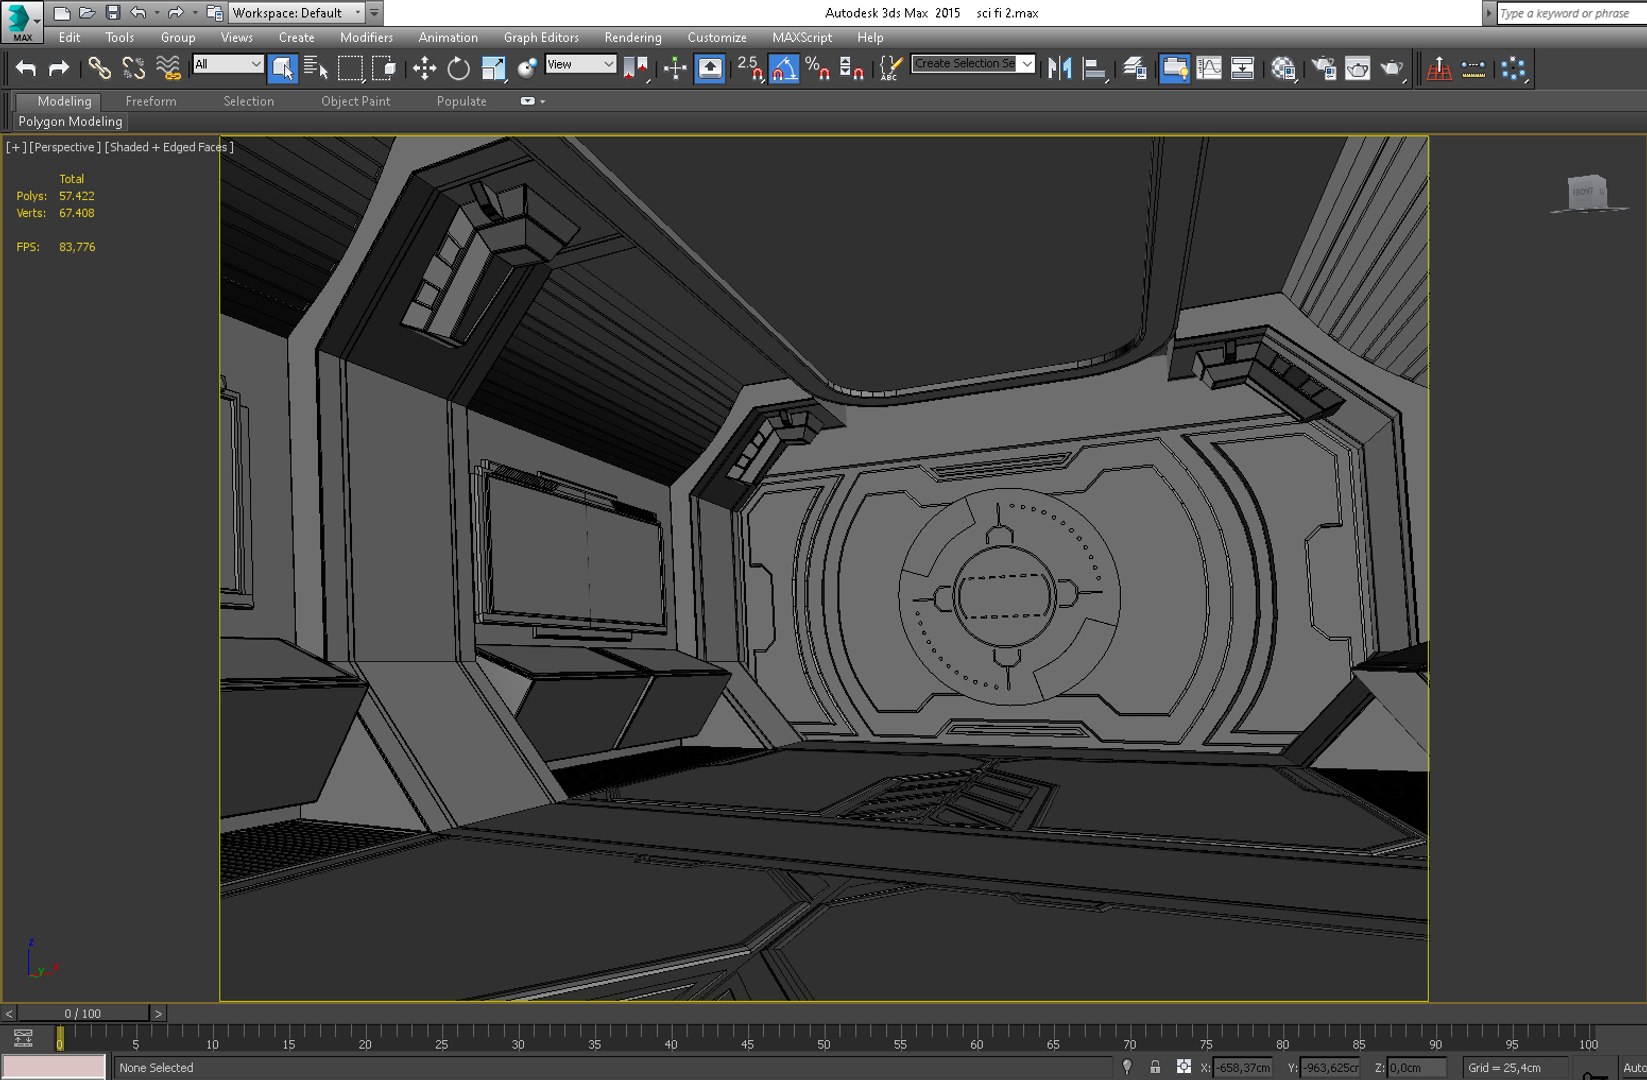Click Bind to Space Warp icon

coord(168,68)
